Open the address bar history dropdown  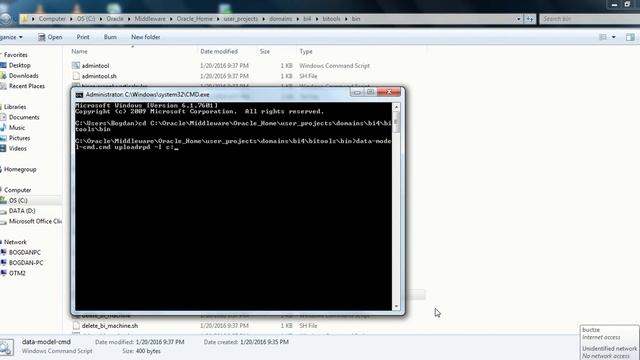[x=519, y=19]
